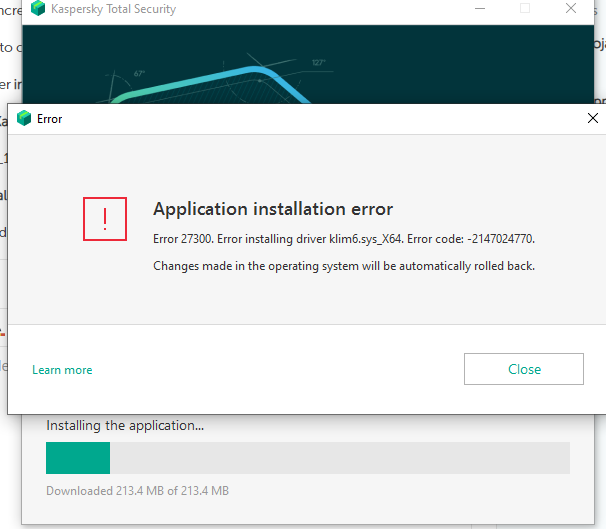This screenshot has height=529, width=606.
Task: Minimize the Kaspersky Total Security installer window
Action: (480, 8)
